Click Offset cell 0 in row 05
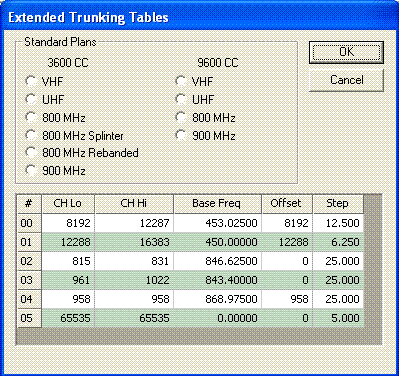This screenshot has height=376, width=399. tap(287, 318)
